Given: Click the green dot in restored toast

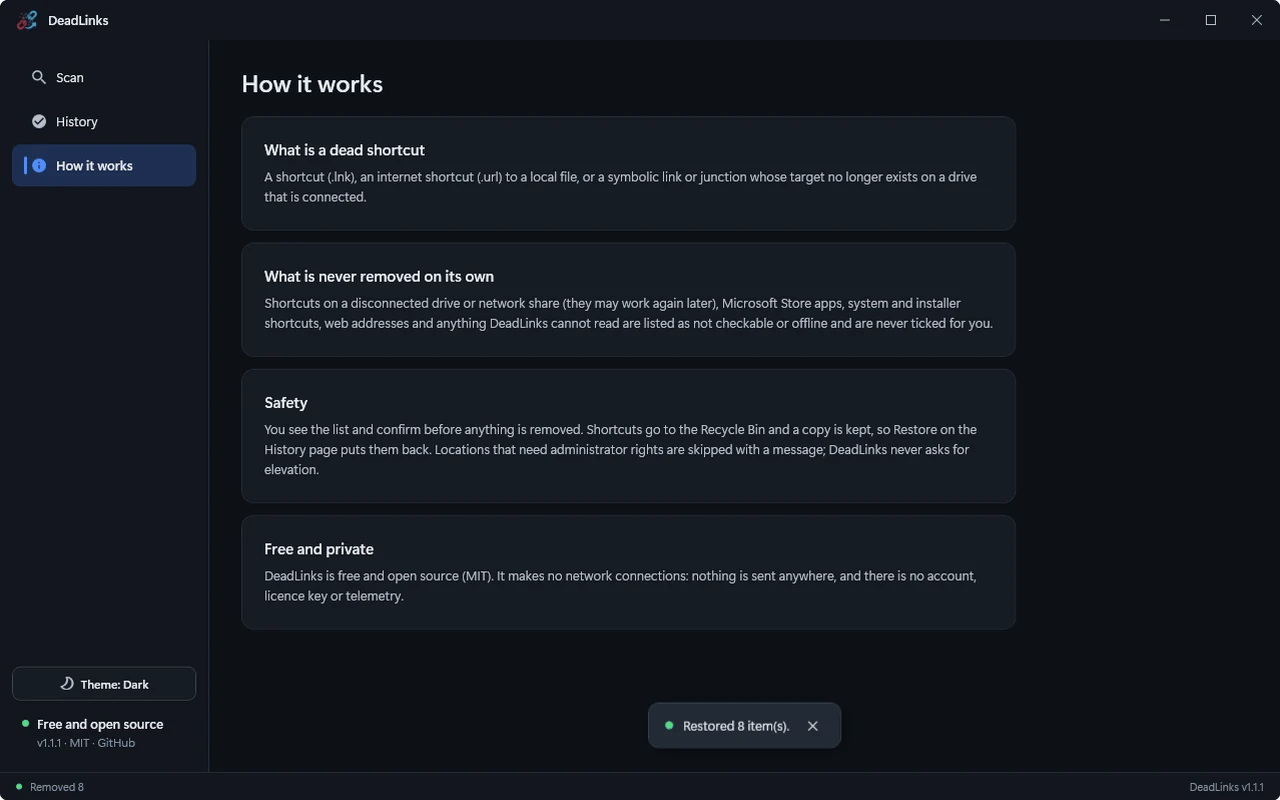Looking at the screenshot, I should coord(669,726).
